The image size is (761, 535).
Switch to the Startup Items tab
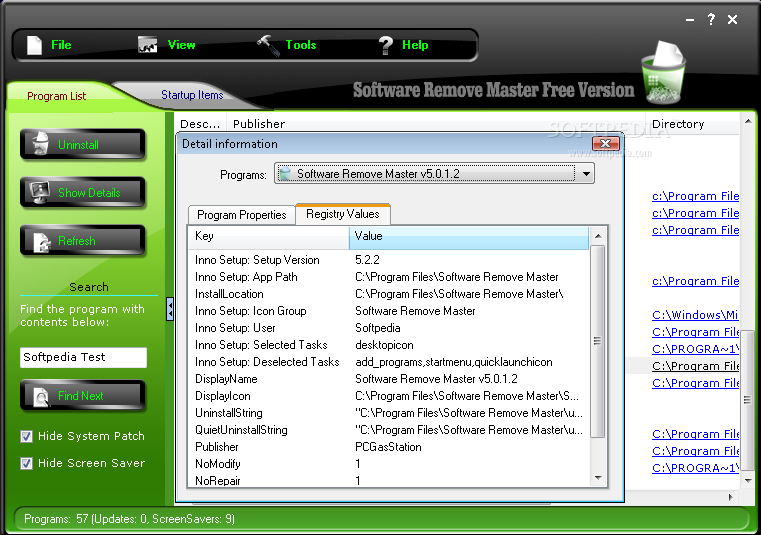(x=192, y=95)
